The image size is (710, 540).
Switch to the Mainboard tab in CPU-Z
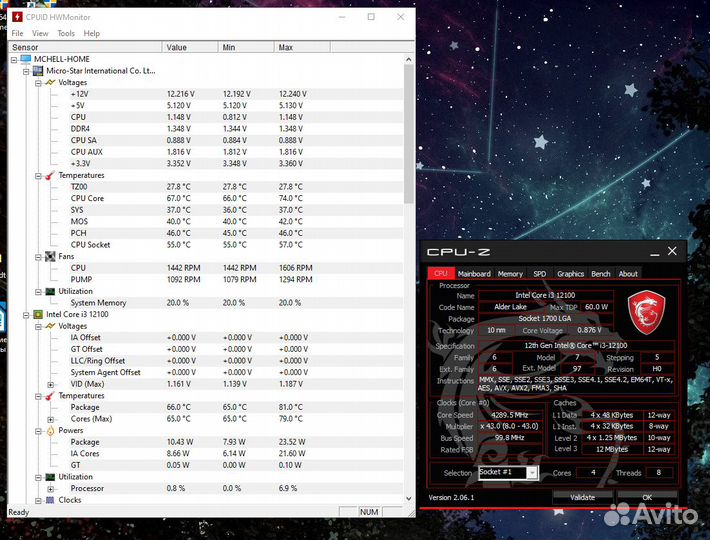pyautogui.click(x=474, y=274)
